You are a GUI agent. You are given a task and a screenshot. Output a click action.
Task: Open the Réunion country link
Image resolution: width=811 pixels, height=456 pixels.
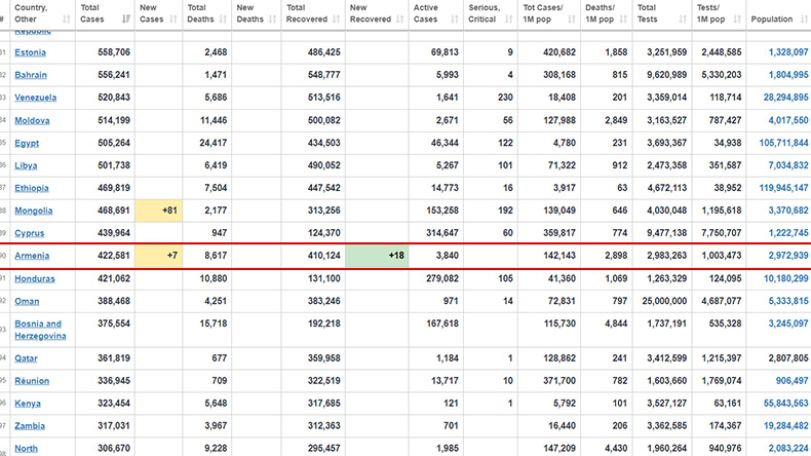32,381
